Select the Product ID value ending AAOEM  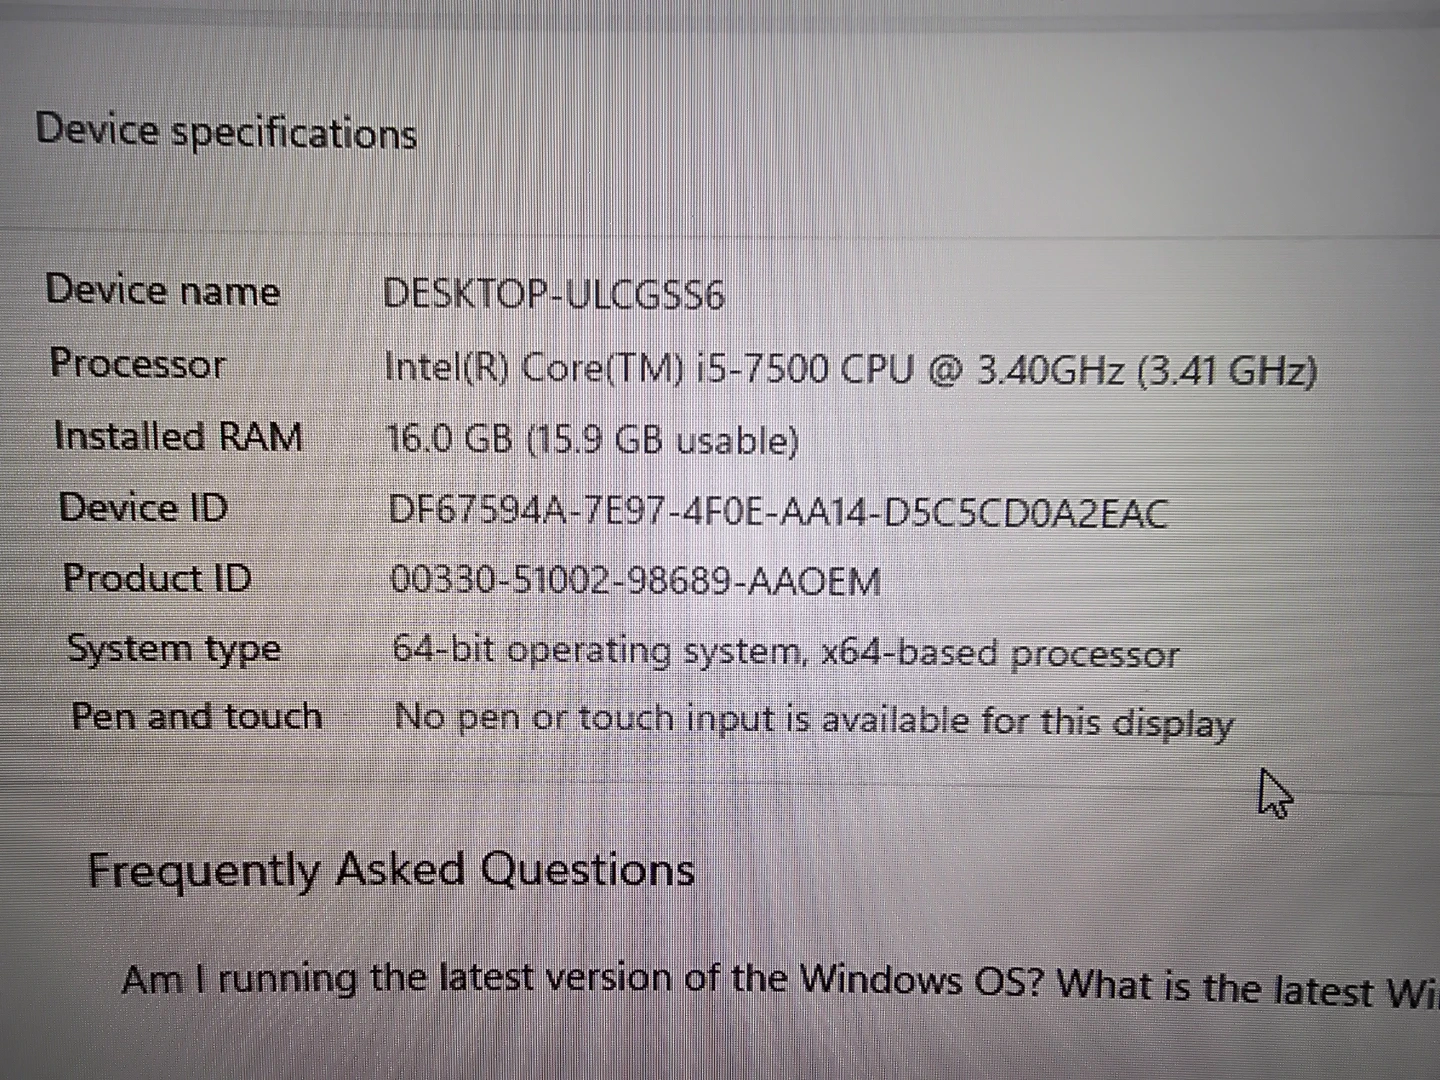click(x=635, y=581)
